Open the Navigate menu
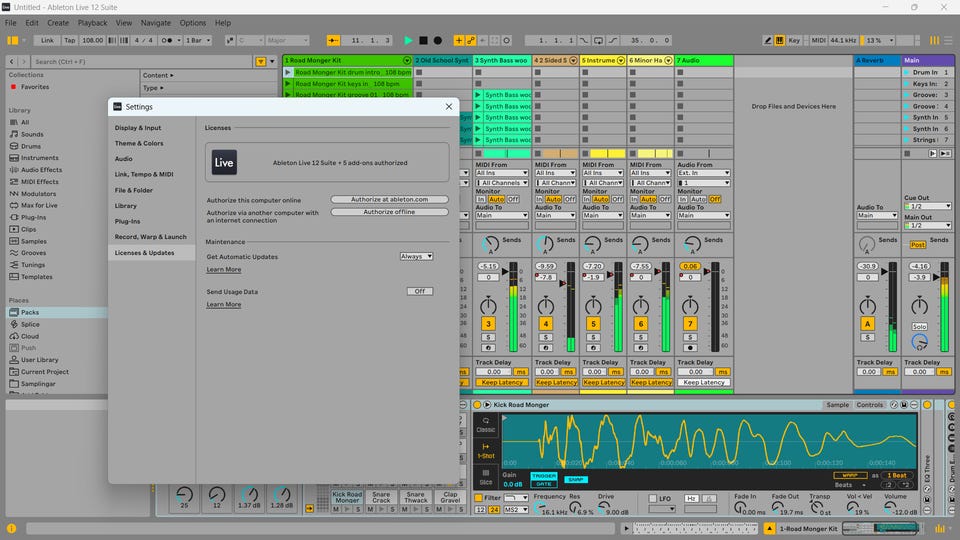This screenshot has height=540, width=960. (155, 22)
